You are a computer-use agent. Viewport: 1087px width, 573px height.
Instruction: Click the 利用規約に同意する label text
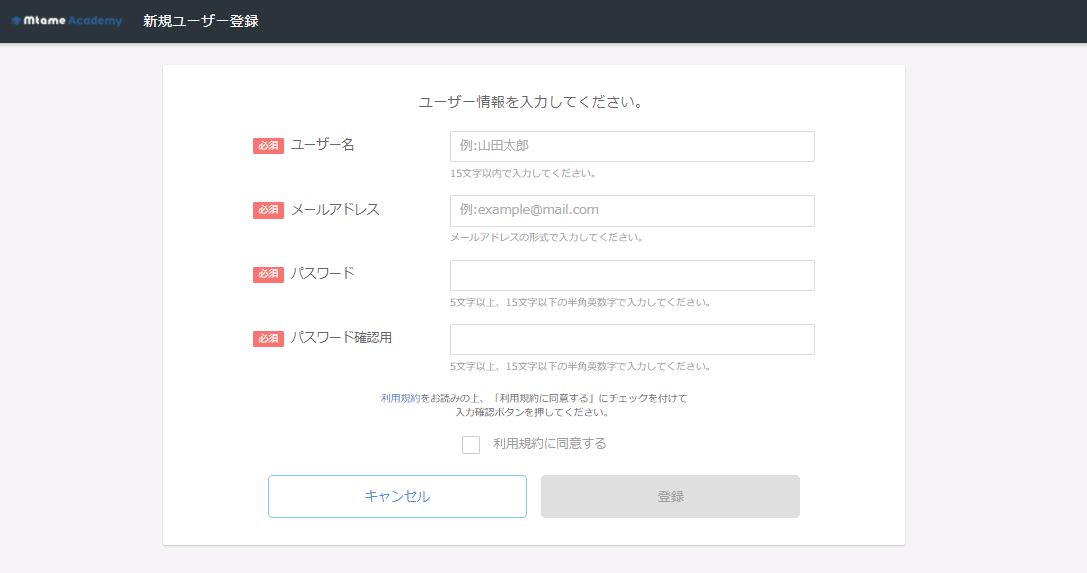550,443
